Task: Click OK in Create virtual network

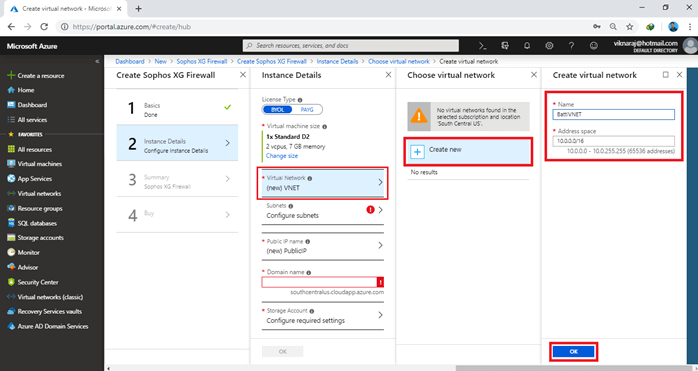Action: click(573, 352)
